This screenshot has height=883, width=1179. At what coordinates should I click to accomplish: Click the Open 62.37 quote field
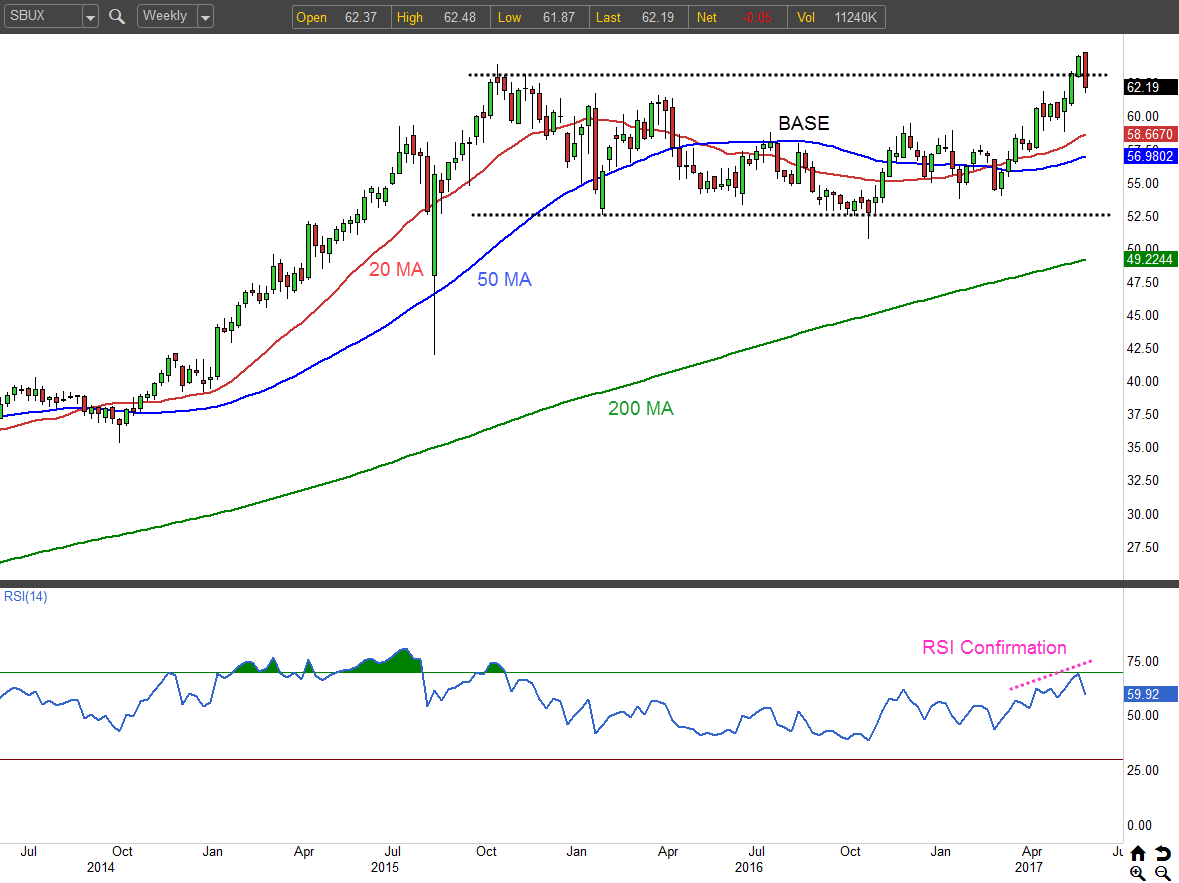coord(342,17)
